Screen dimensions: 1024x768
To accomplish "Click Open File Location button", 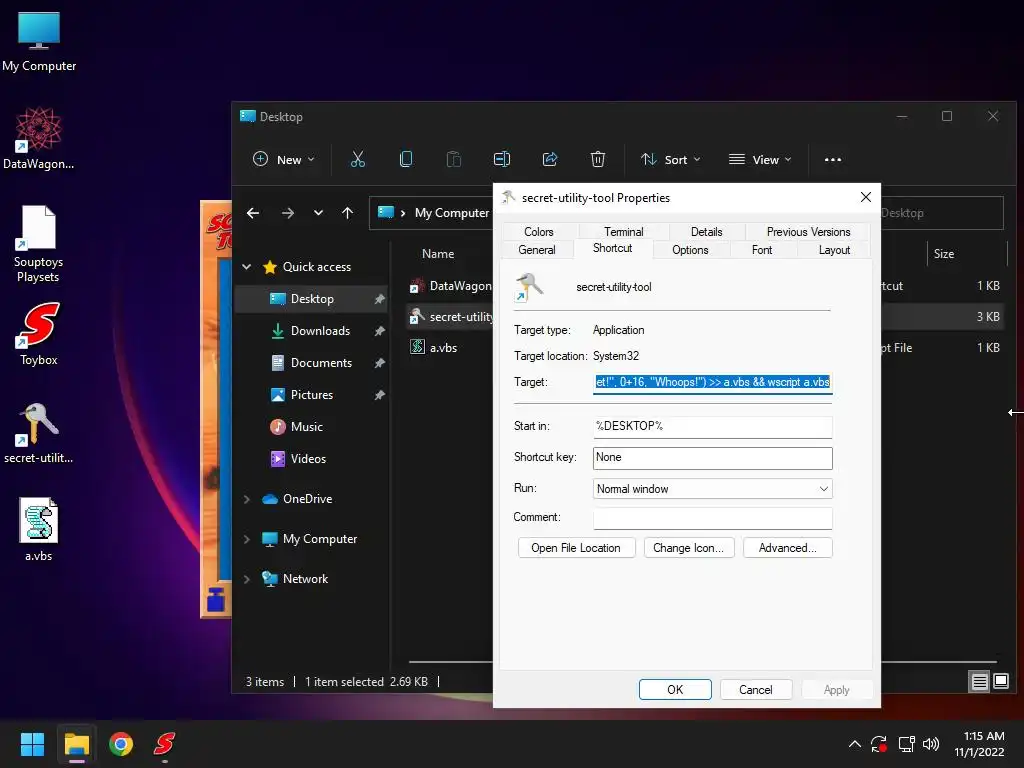I will pyautogui.click(x=576, y=547).
